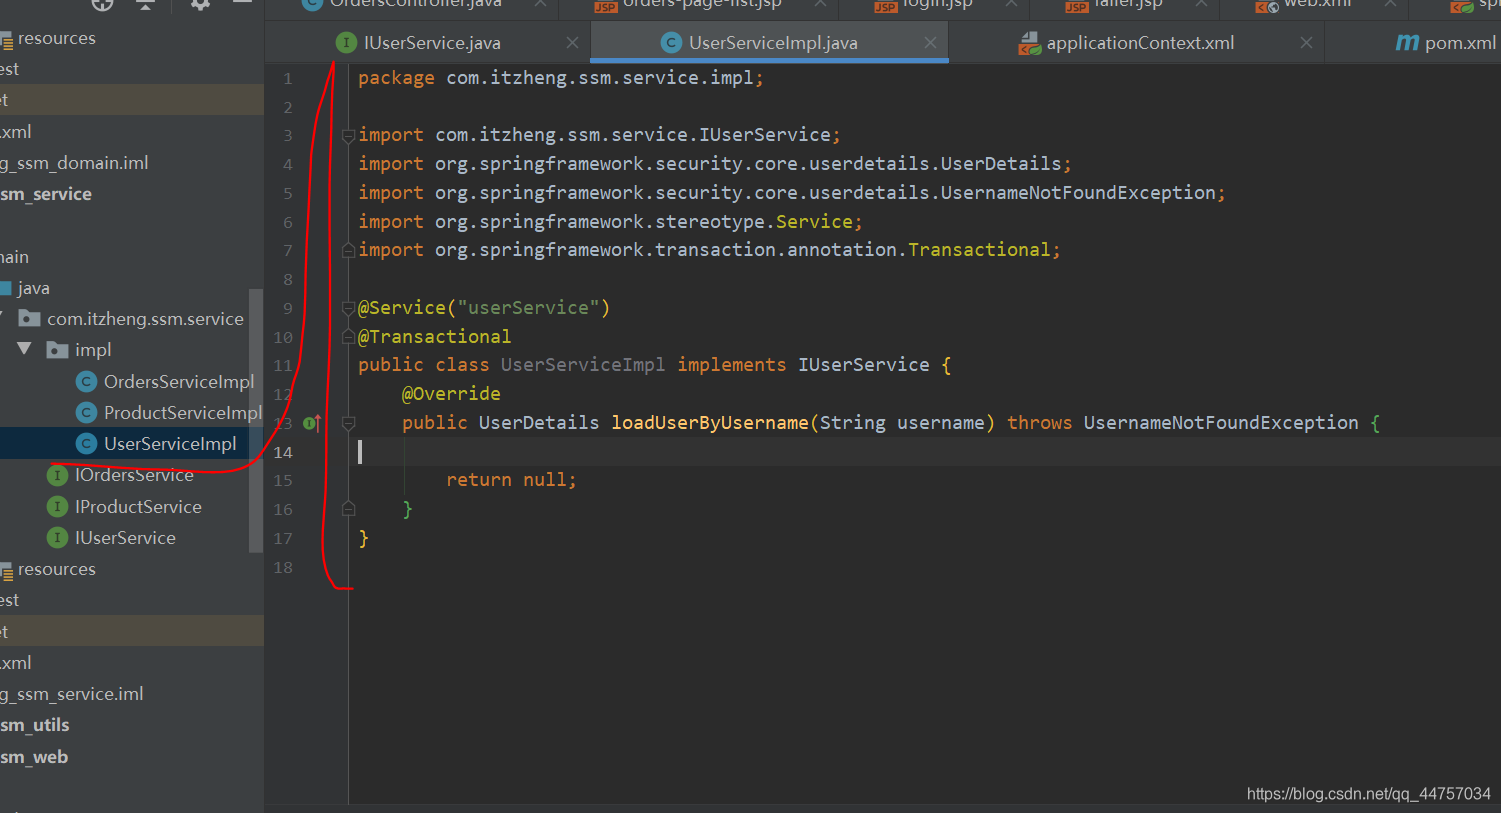Click the XML icon on applicationContext.xml tab
The height and width of the screenshot is (813, 1501).
[1030, 43]
